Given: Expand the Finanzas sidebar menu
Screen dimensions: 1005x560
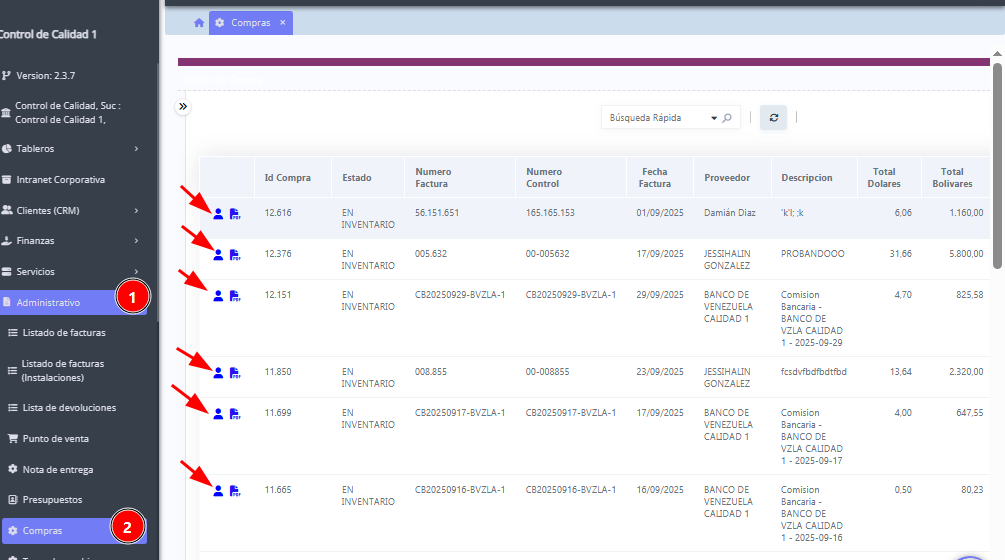Looking at the screenshot, I should (x=136, y=241).
